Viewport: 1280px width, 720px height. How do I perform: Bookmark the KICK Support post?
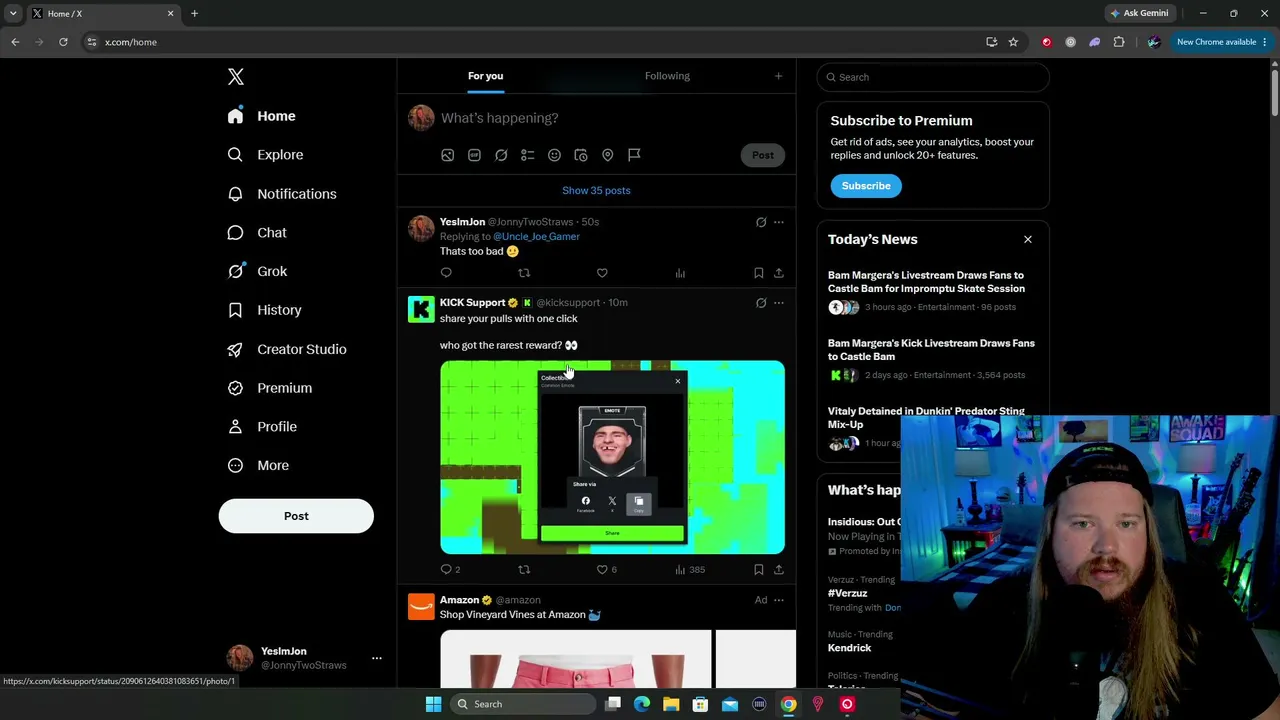click(759, 570)
